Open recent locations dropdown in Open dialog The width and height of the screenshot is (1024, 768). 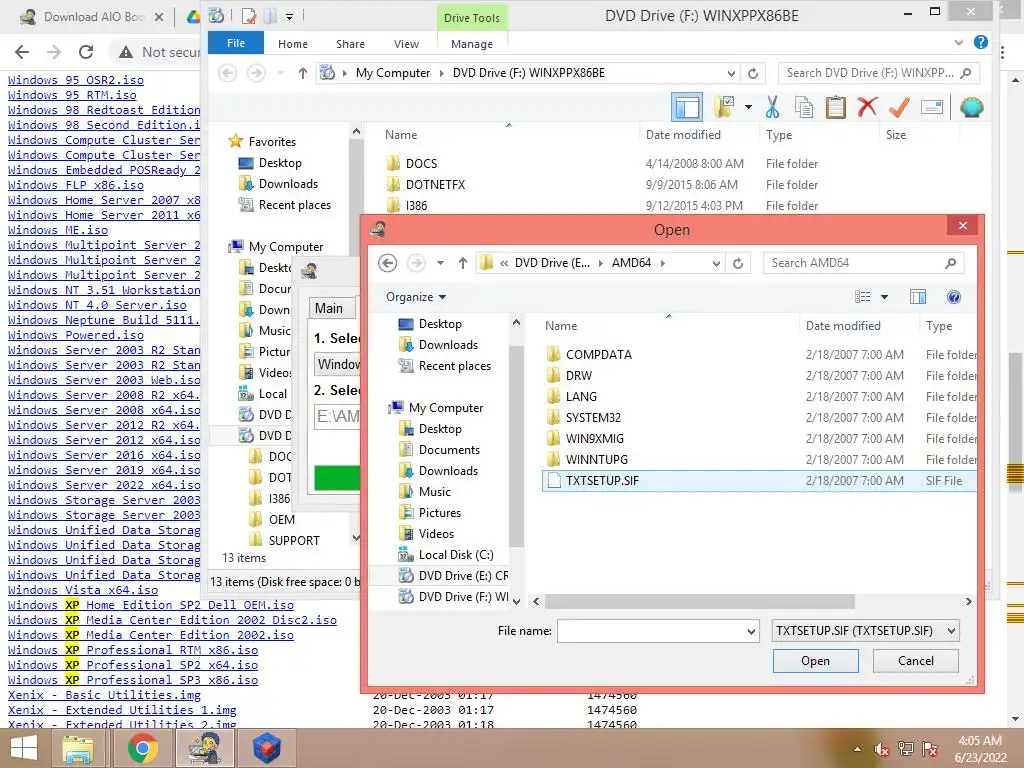tap(440, 263)
